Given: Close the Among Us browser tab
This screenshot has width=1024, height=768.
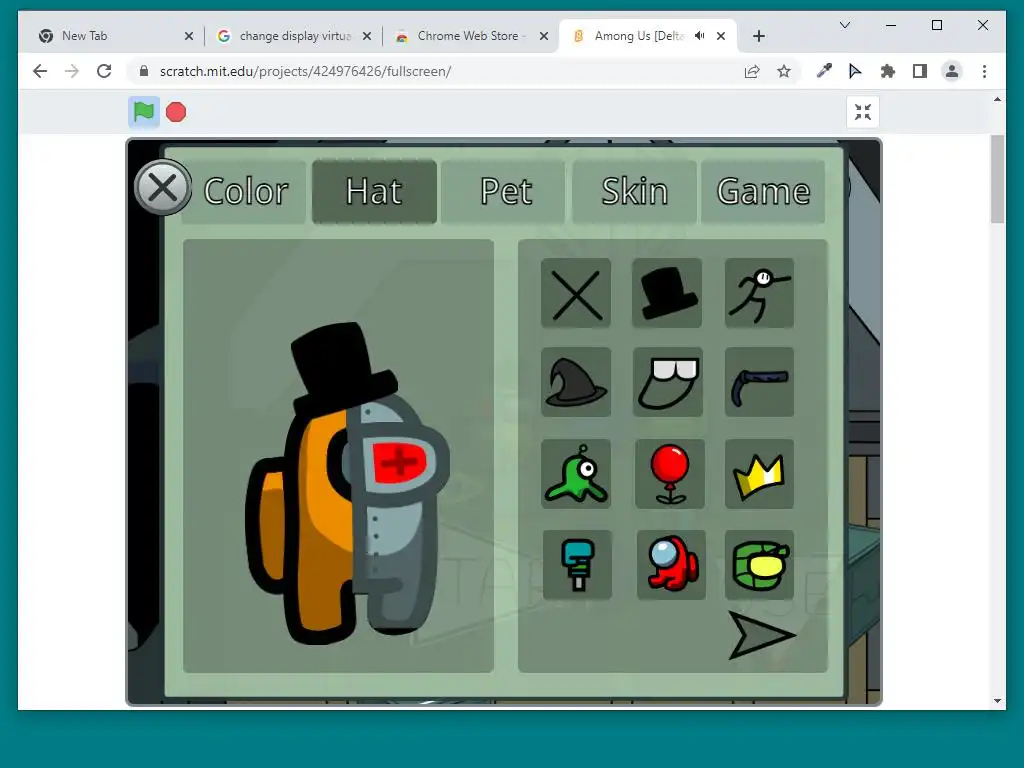Looking at the screenshot, I should click(721, 36).
